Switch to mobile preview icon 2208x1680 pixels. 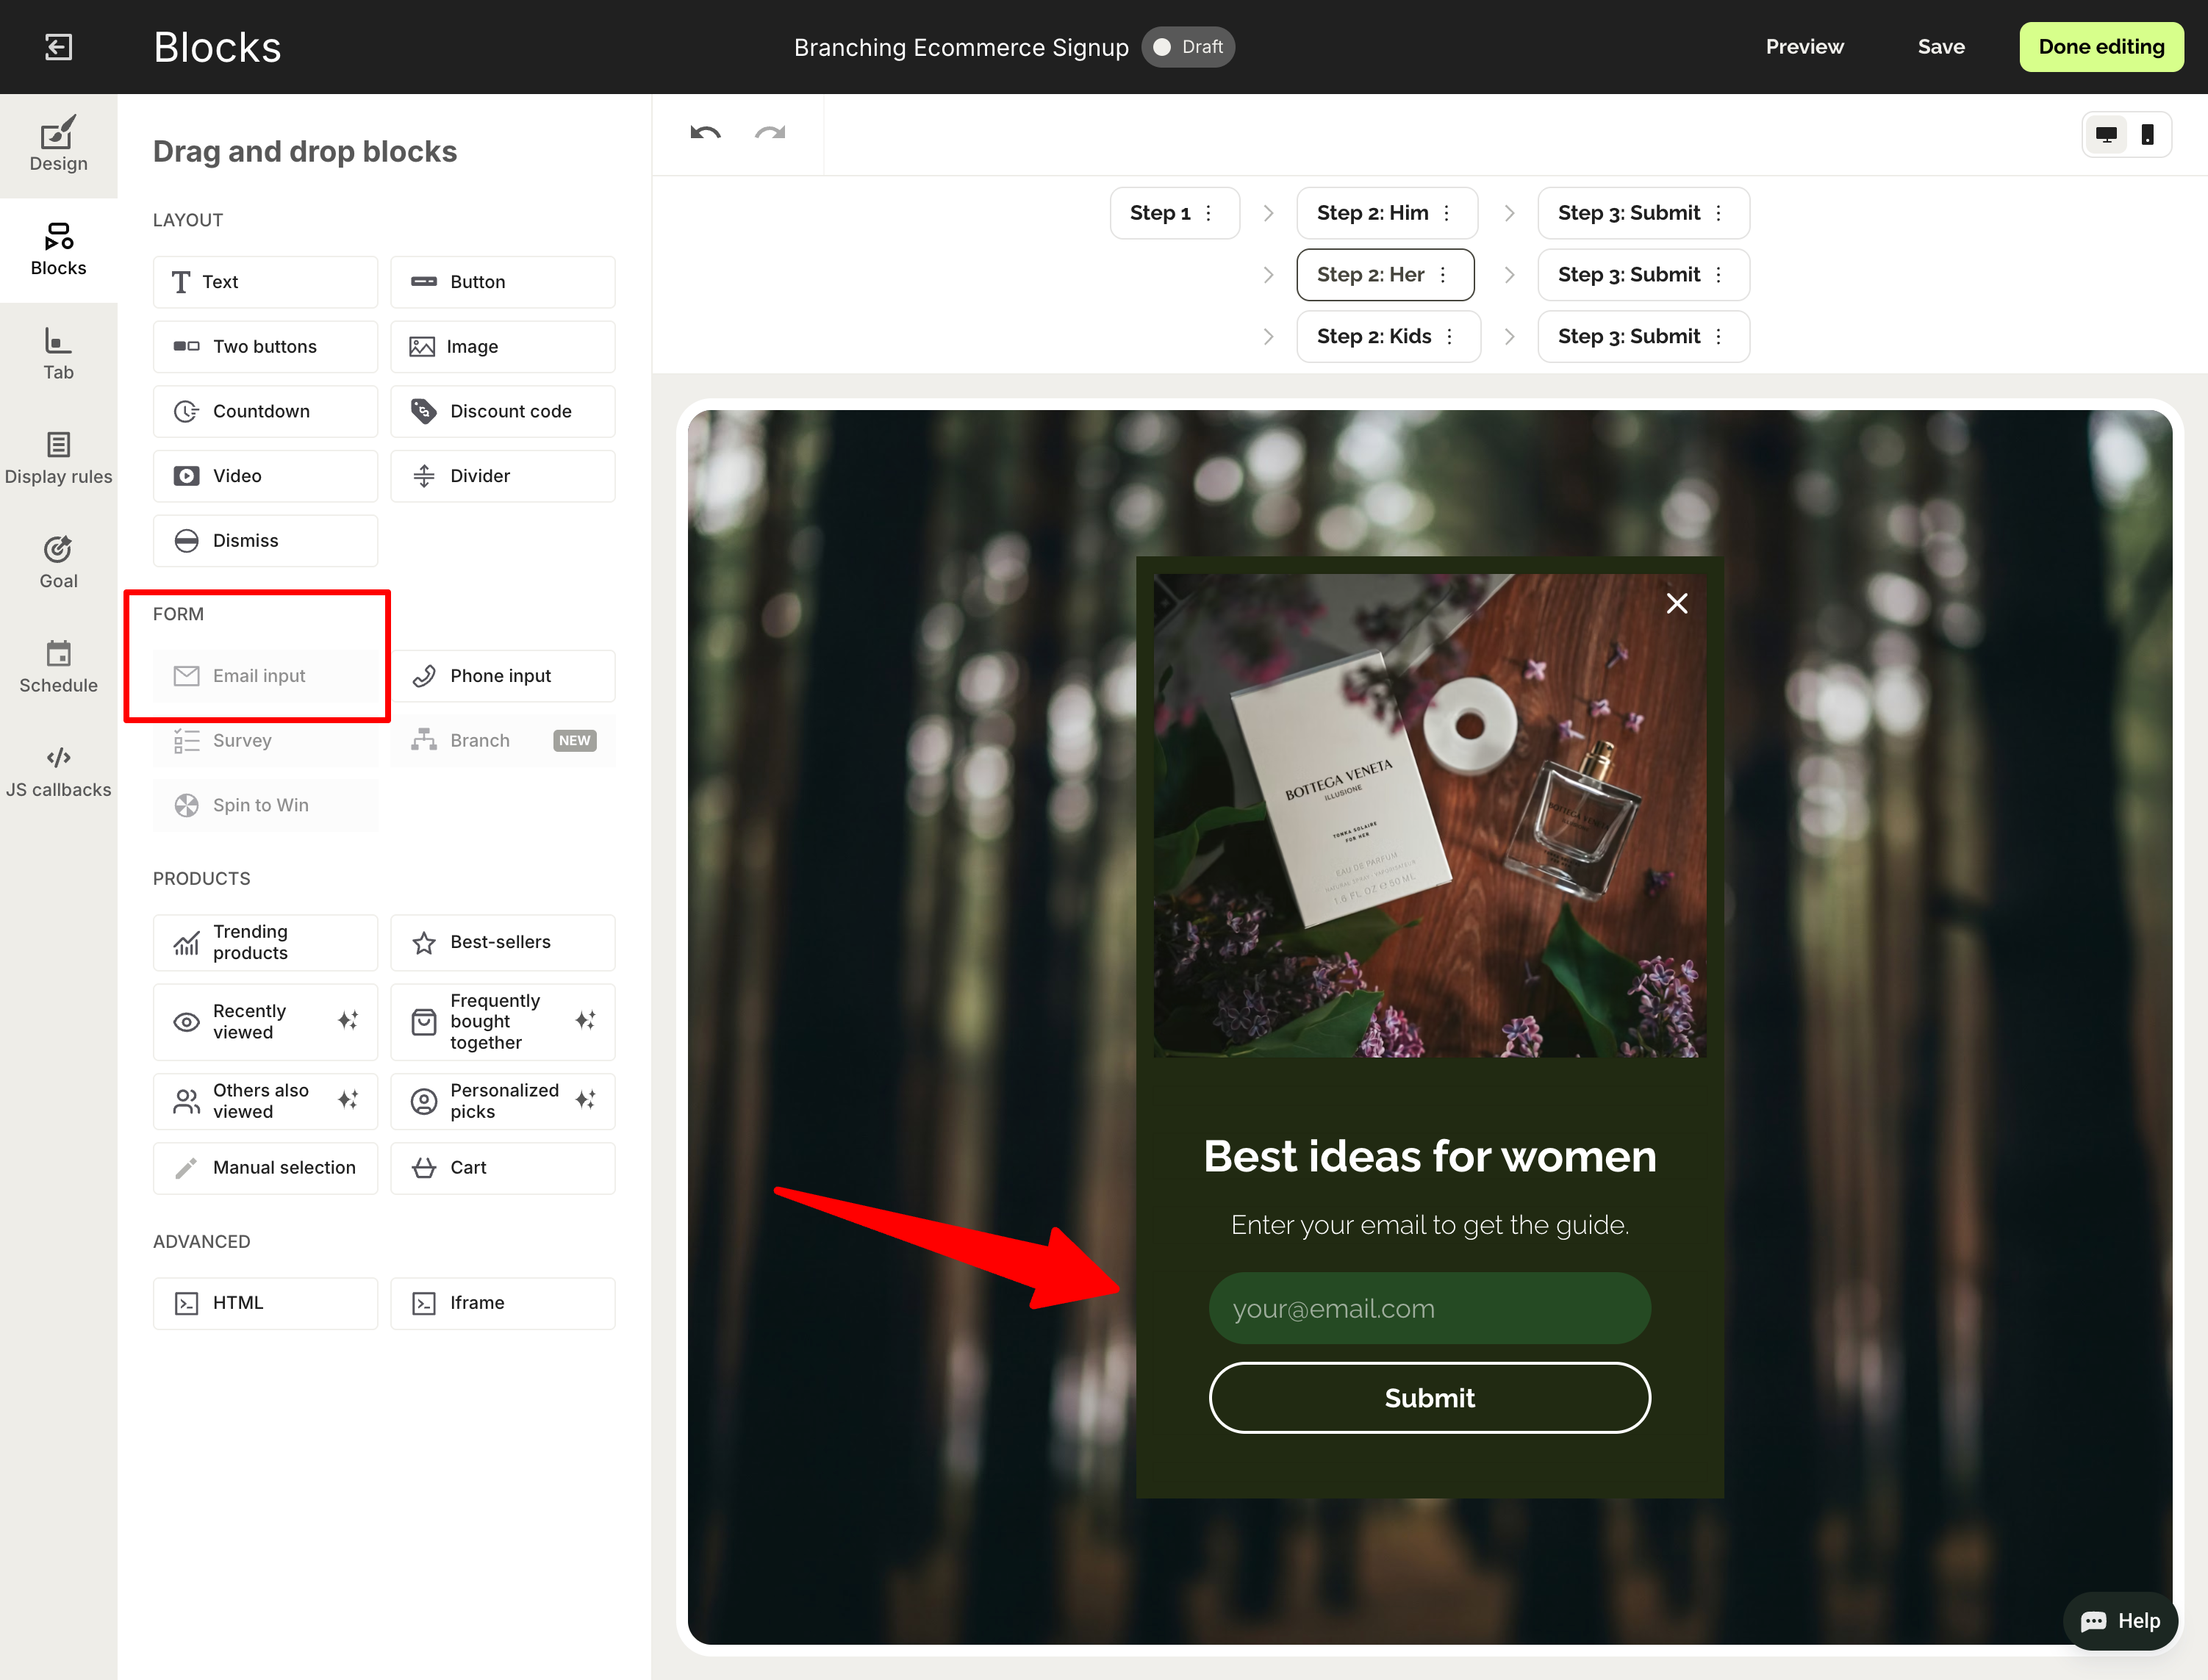coord(2147,135)
